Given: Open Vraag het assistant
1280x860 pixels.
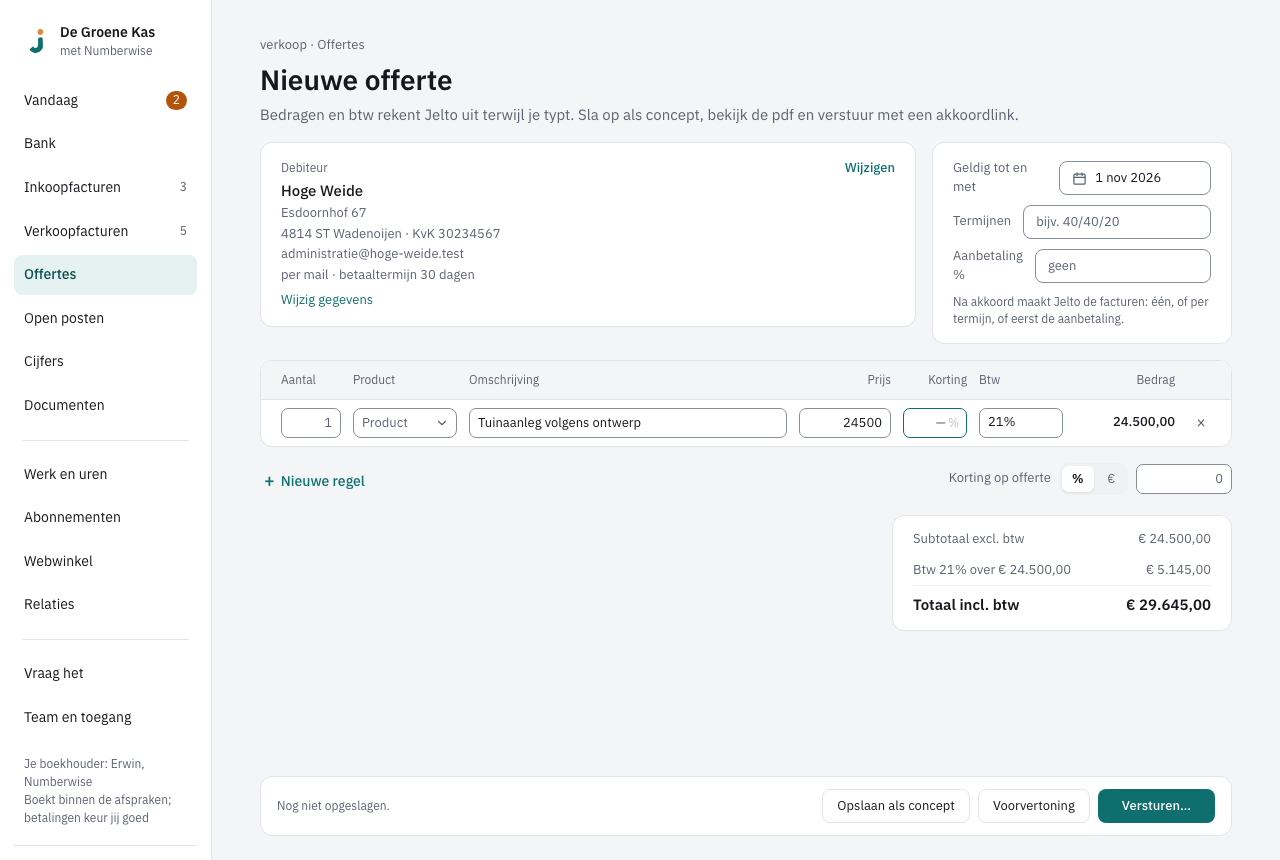Looking at the screenshot, I should (105, 673).
